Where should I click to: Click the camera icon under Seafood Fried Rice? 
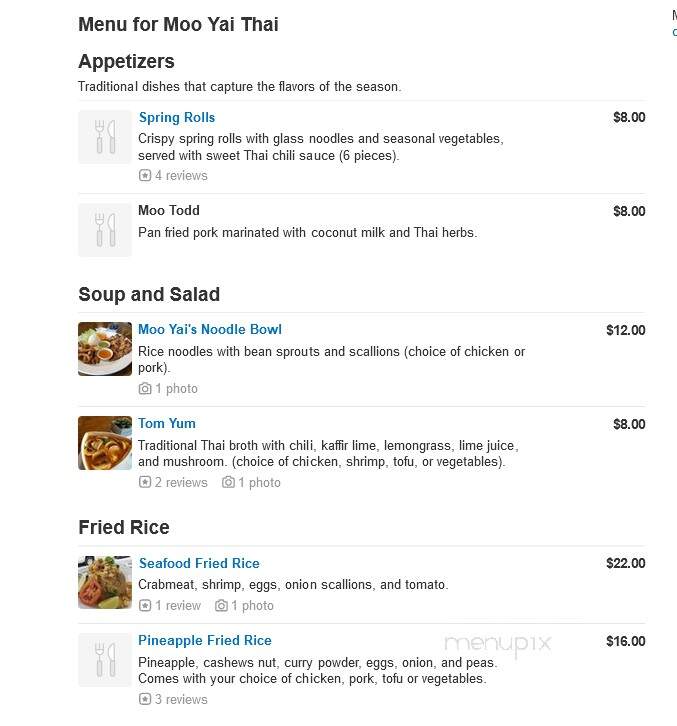point(221,606)
